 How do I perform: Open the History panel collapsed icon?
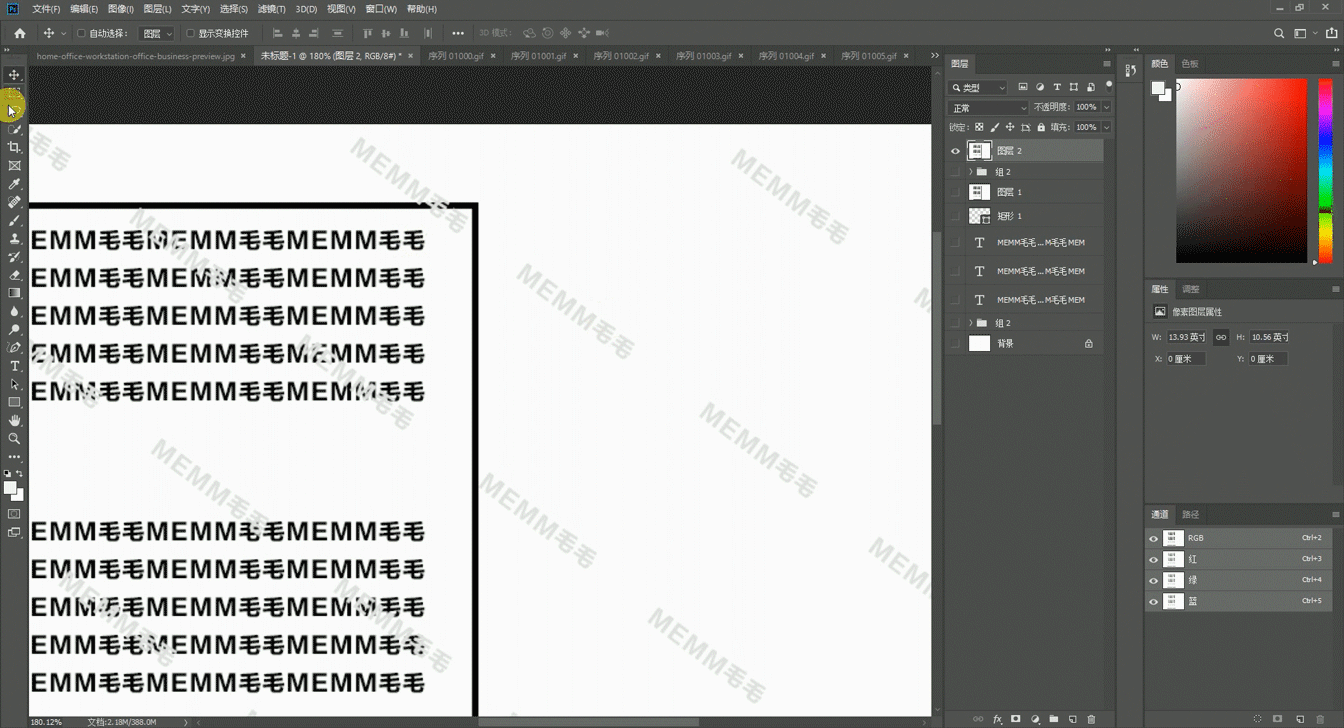click(x=1130, y=70)
